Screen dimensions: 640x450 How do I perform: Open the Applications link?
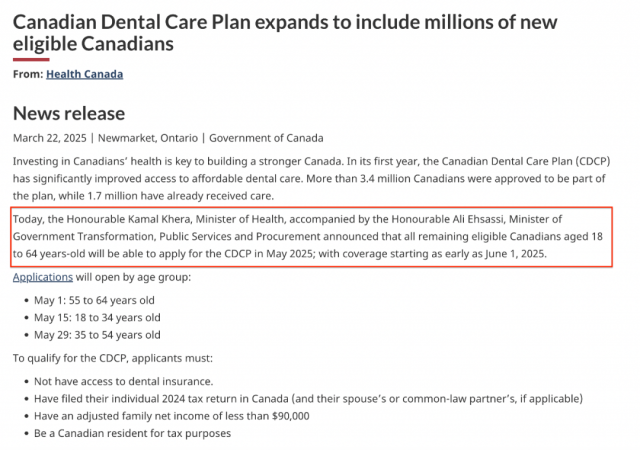click(x=43, y=277)
